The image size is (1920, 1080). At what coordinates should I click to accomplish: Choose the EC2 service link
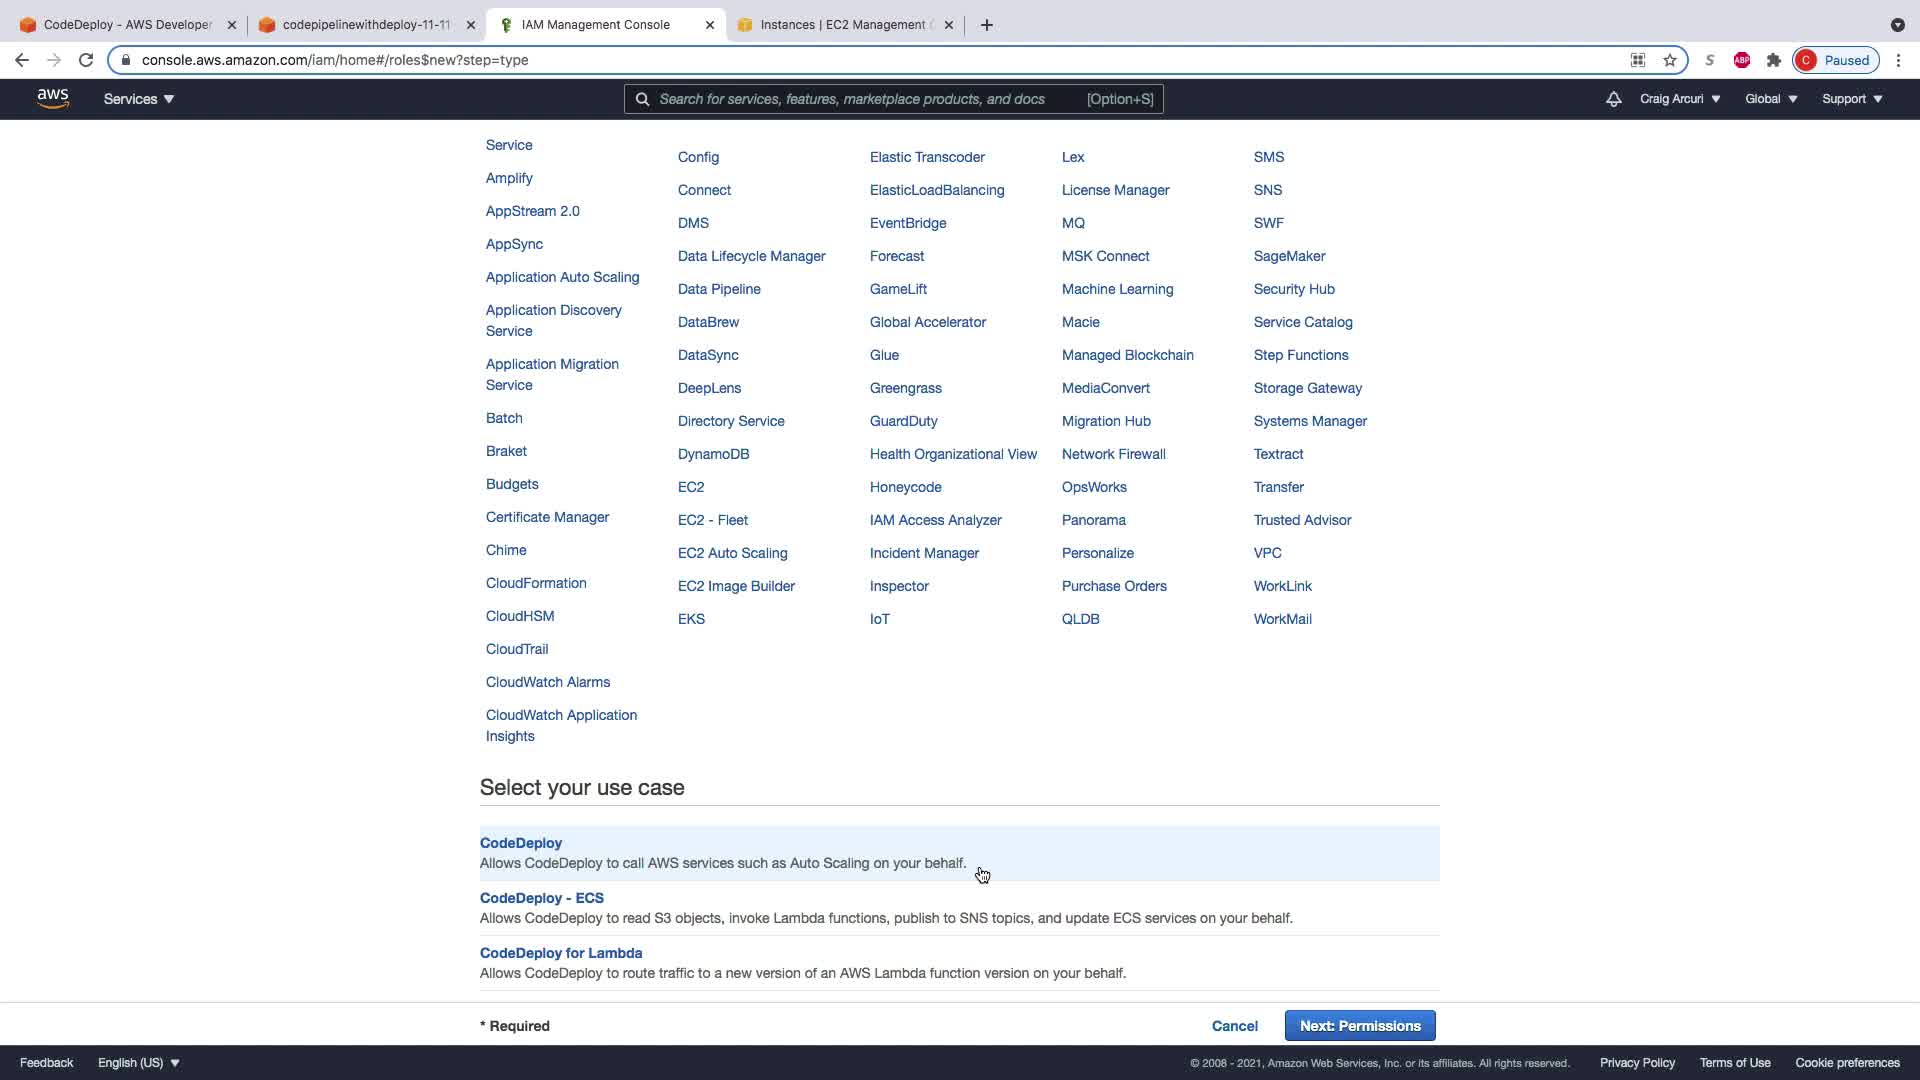(691, 487)
